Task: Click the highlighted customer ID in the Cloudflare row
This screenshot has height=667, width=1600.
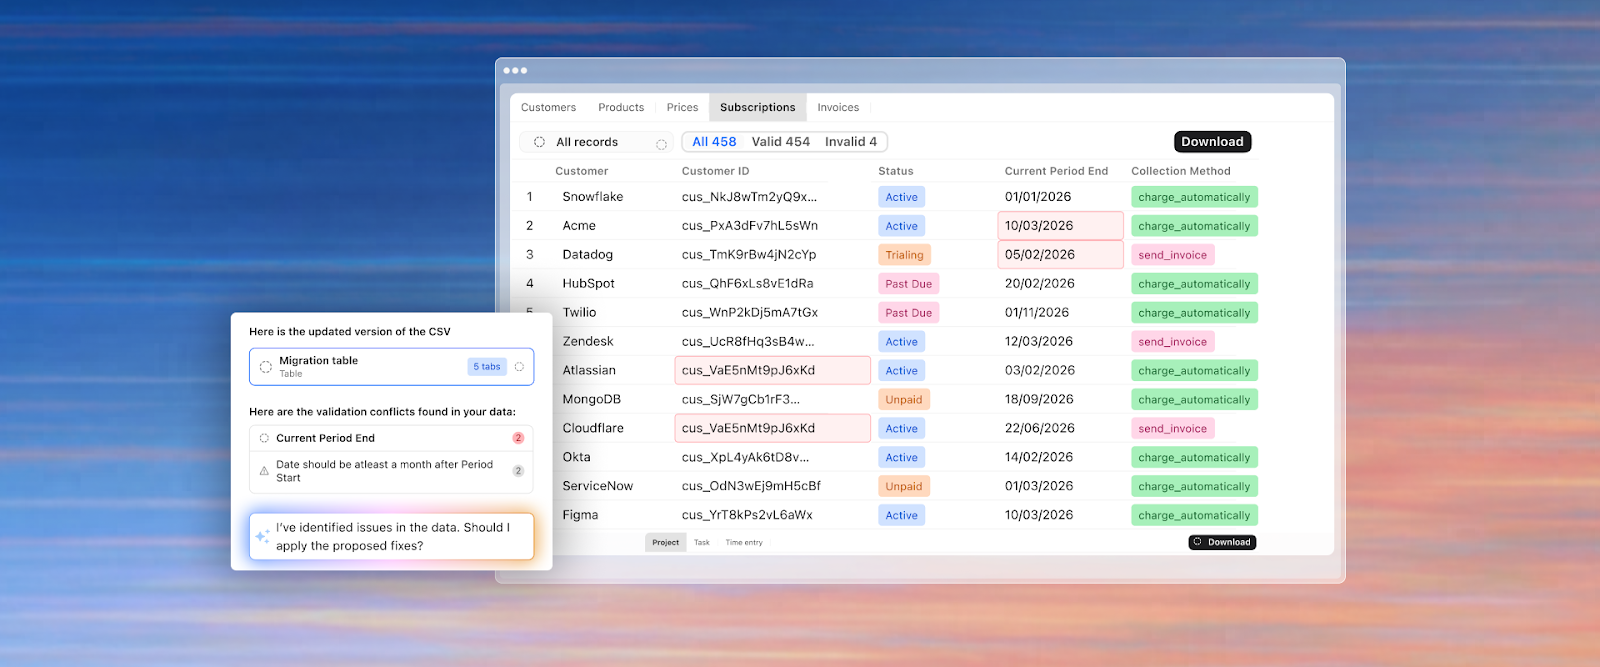Action: point(773,429)
